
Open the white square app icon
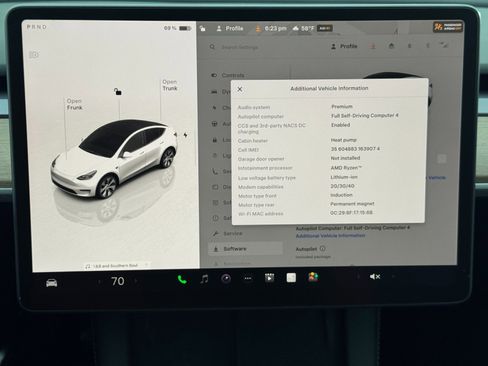pyautogui.click(x=291, y=277)
